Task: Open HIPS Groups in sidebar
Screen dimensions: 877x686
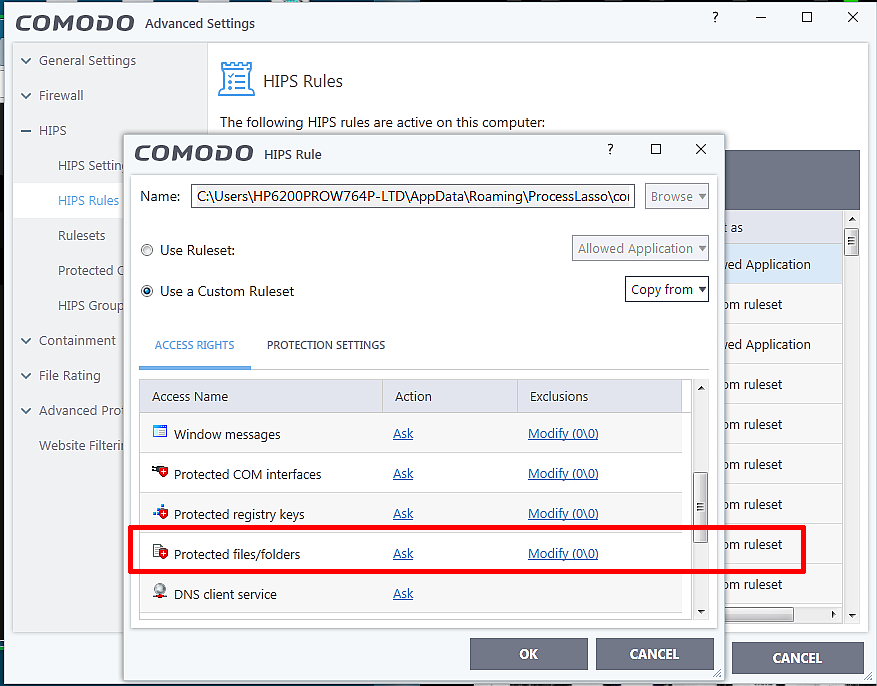Action: coord(91,305)
